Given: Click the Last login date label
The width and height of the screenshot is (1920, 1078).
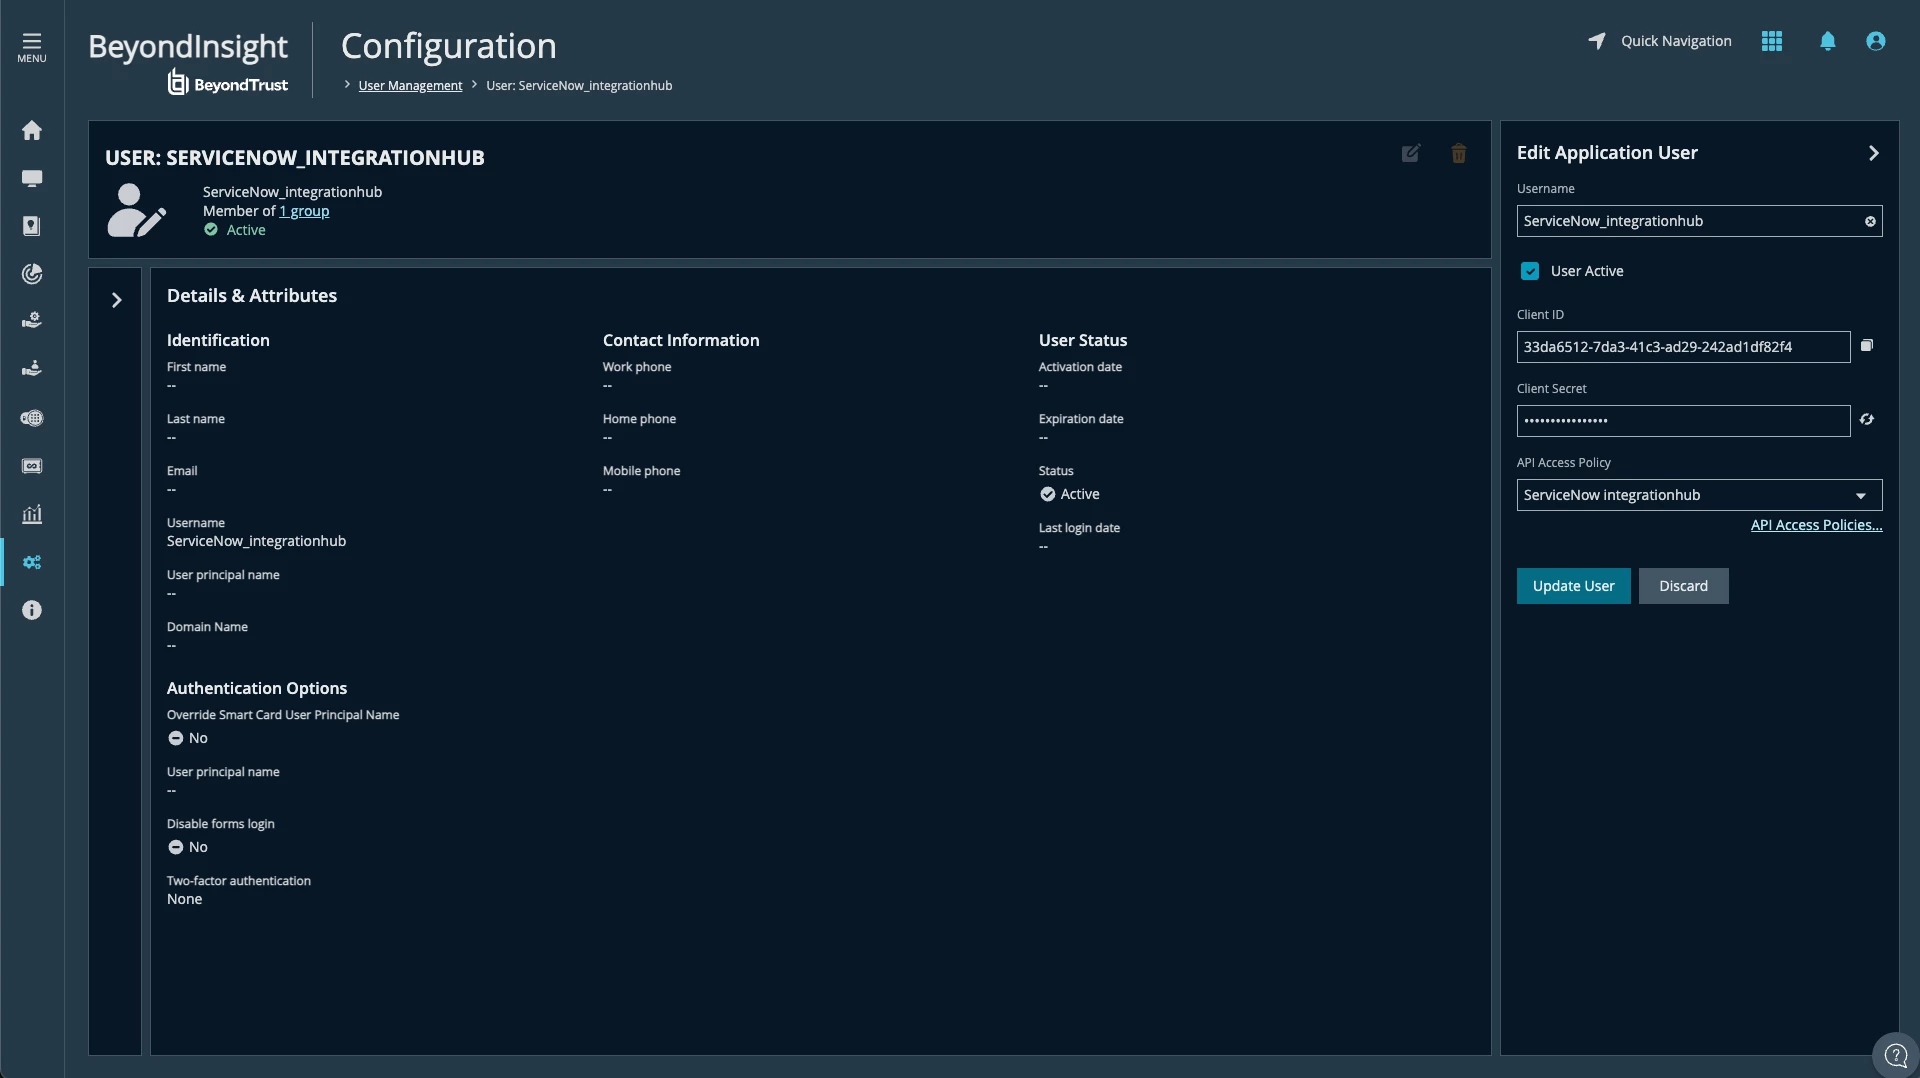Looking at the screenshot, I should (x=1079, y=528).
